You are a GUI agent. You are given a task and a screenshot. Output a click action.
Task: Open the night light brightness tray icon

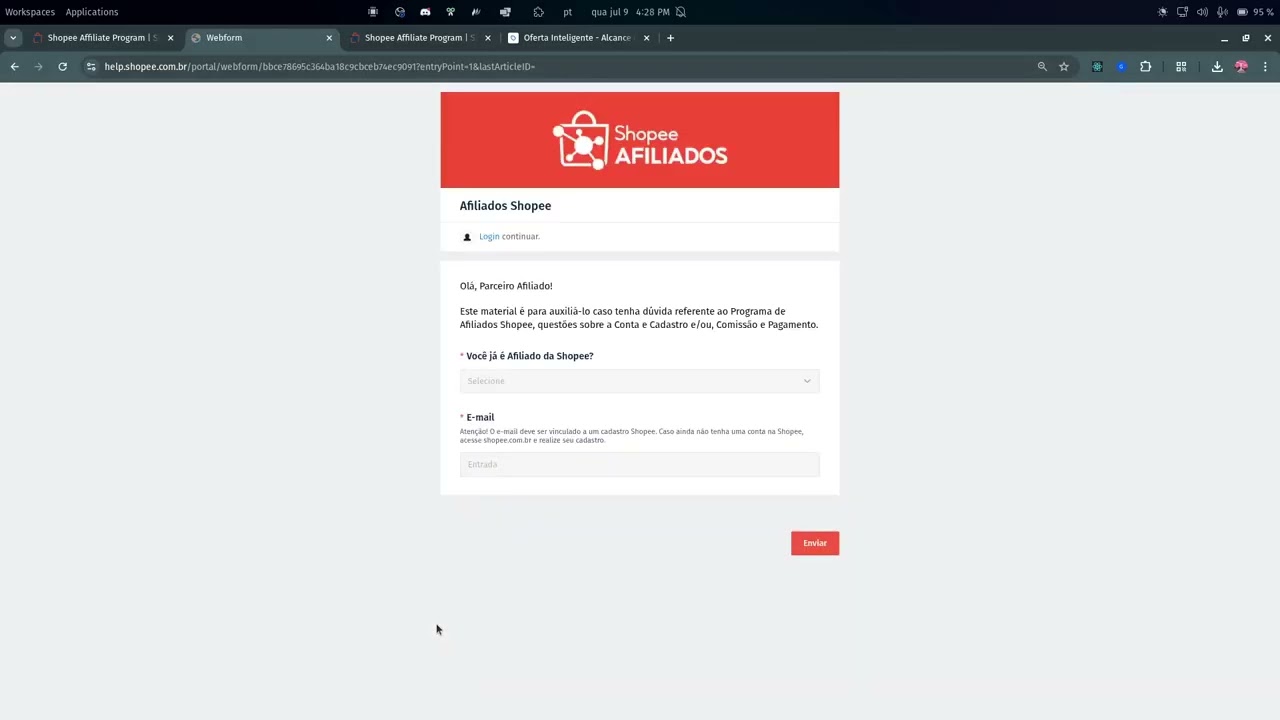(x=1162, y=12)
